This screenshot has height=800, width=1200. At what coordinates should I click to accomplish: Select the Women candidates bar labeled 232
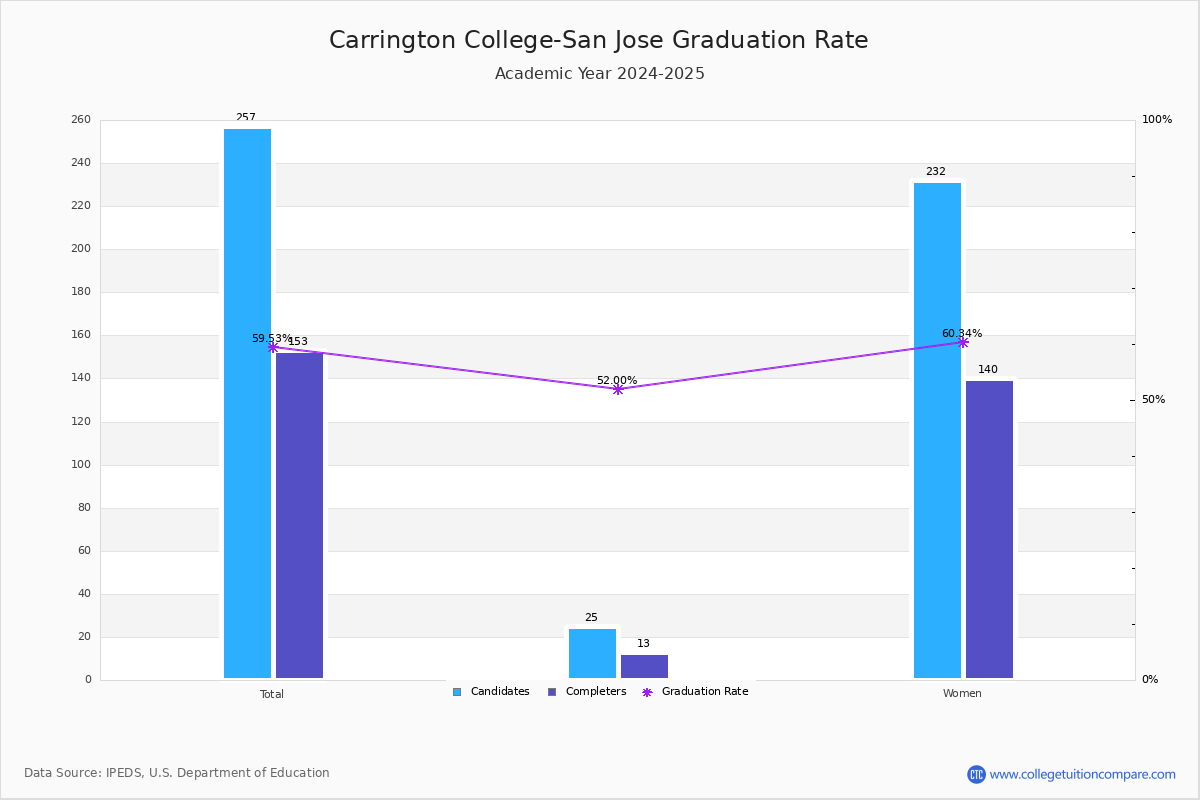tap(937, 431)
